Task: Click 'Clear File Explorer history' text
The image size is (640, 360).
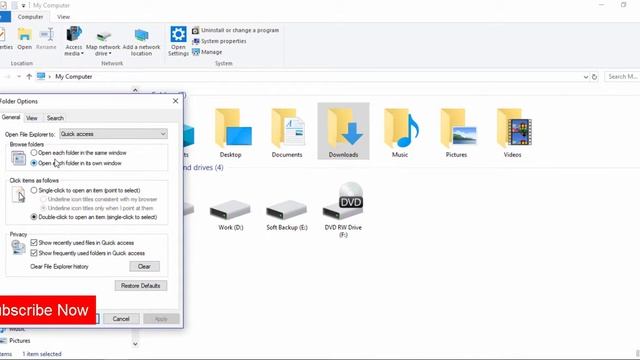Action: pyautogui.click(x=59, y=267)
